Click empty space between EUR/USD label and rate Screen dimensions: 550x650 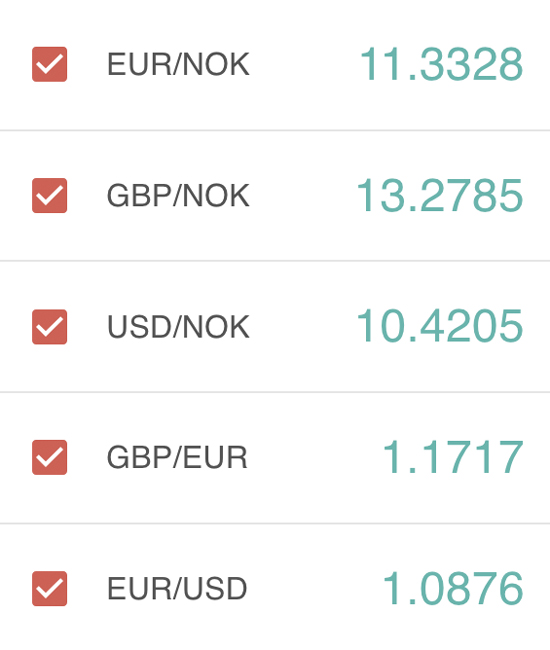[315, 588]
